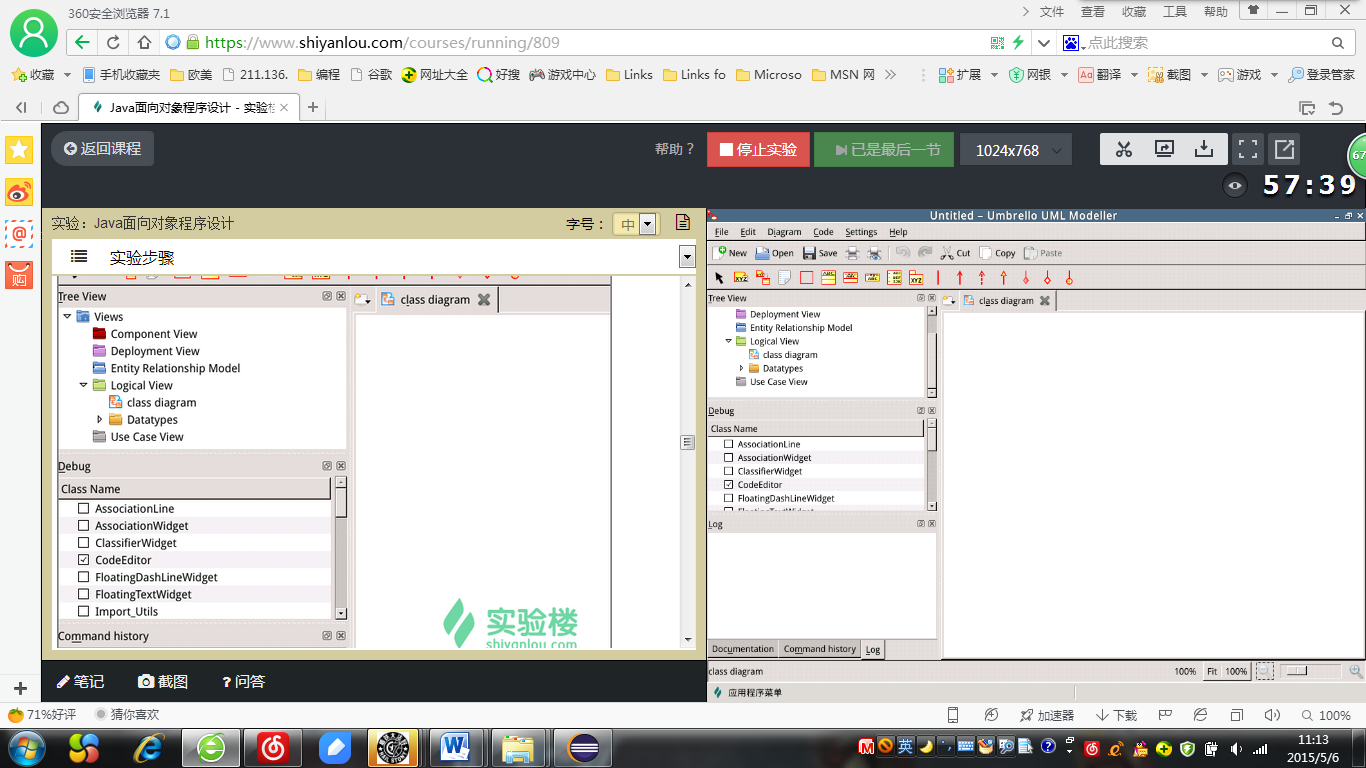Click the Fit zoom button in Umbrello
This screenshot has width=1366, height=768.
coord(1211,672)
